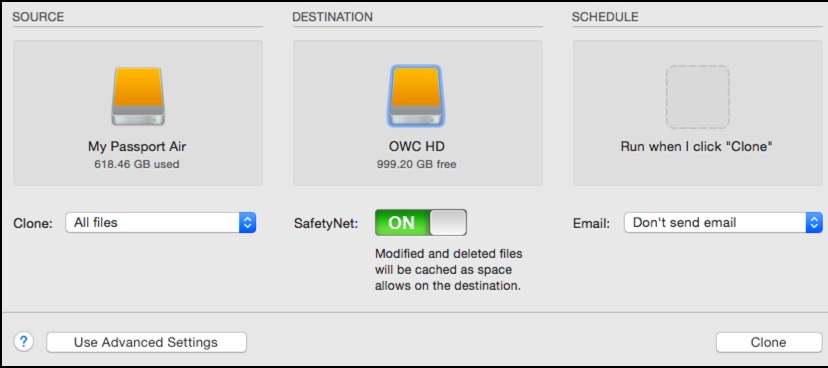Screen dimensions: 828x368
Task: Click the '618.46 GB used' label
Action: point(137,164)
